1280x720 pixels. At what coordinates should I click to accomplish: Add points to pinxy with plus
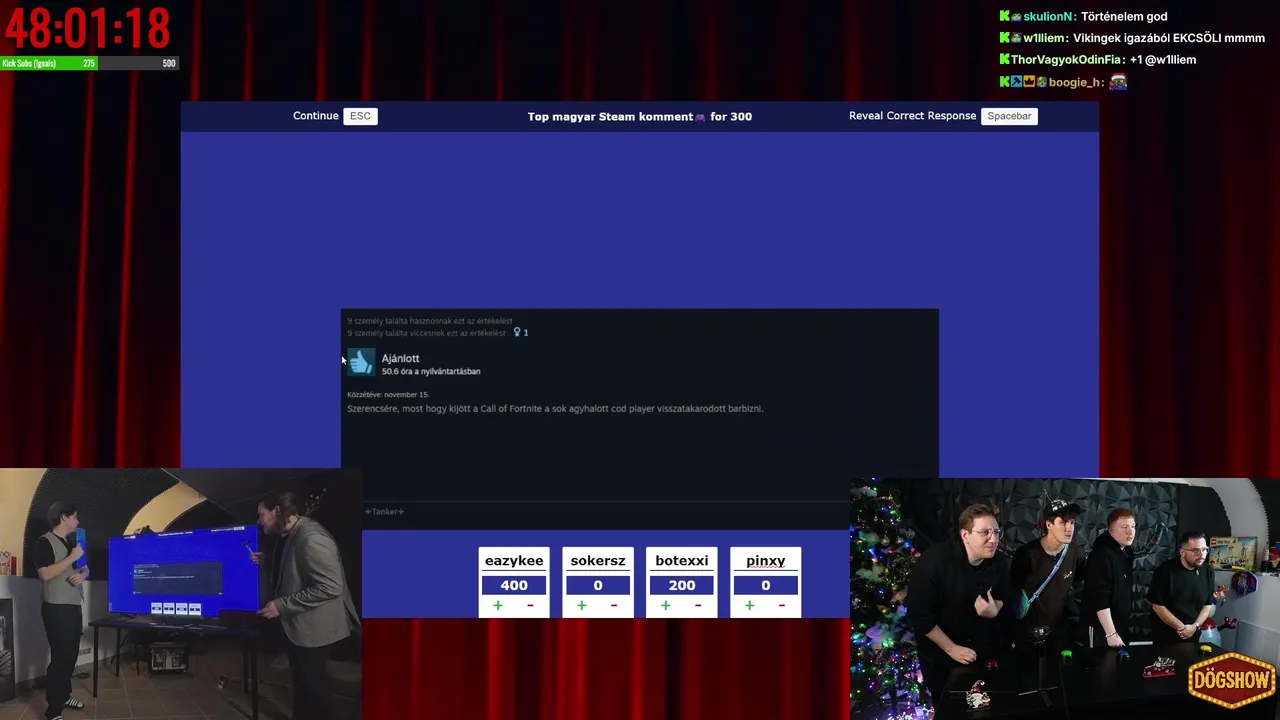[x=750, y=605]
